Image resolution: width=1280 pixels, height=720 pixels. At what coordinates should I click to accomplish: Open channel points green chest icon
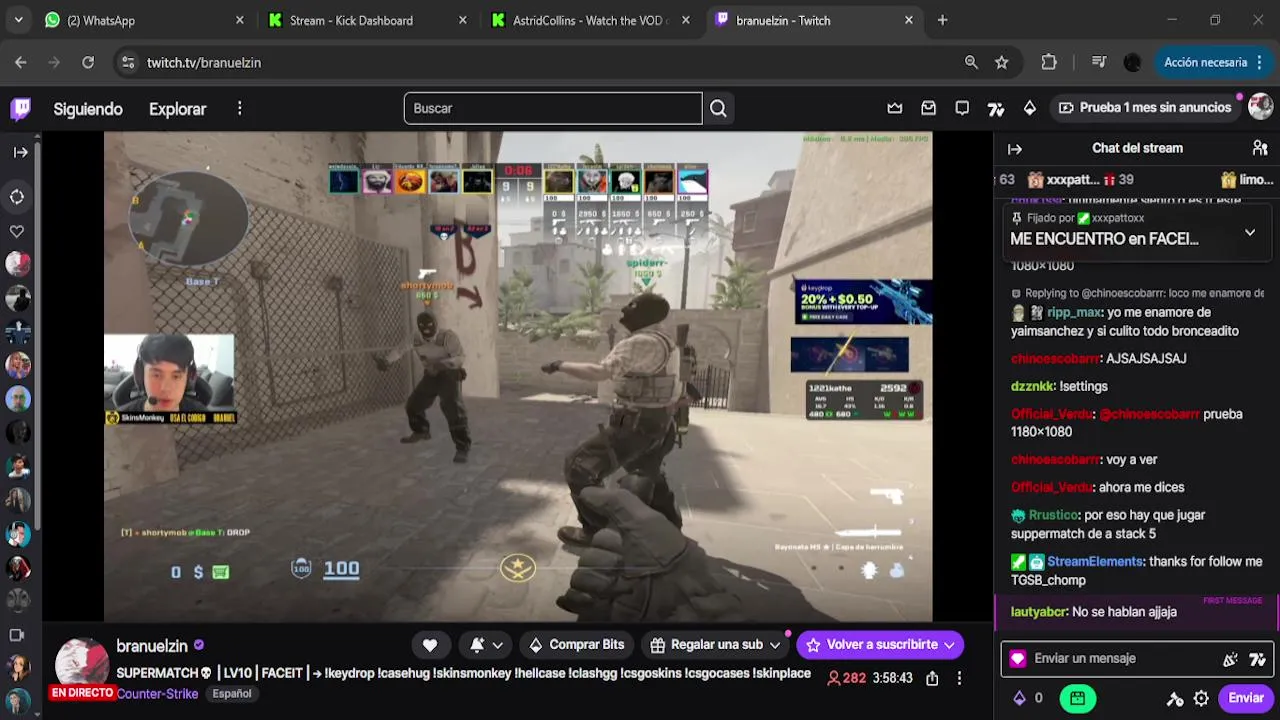click(x=1077, y=698)
